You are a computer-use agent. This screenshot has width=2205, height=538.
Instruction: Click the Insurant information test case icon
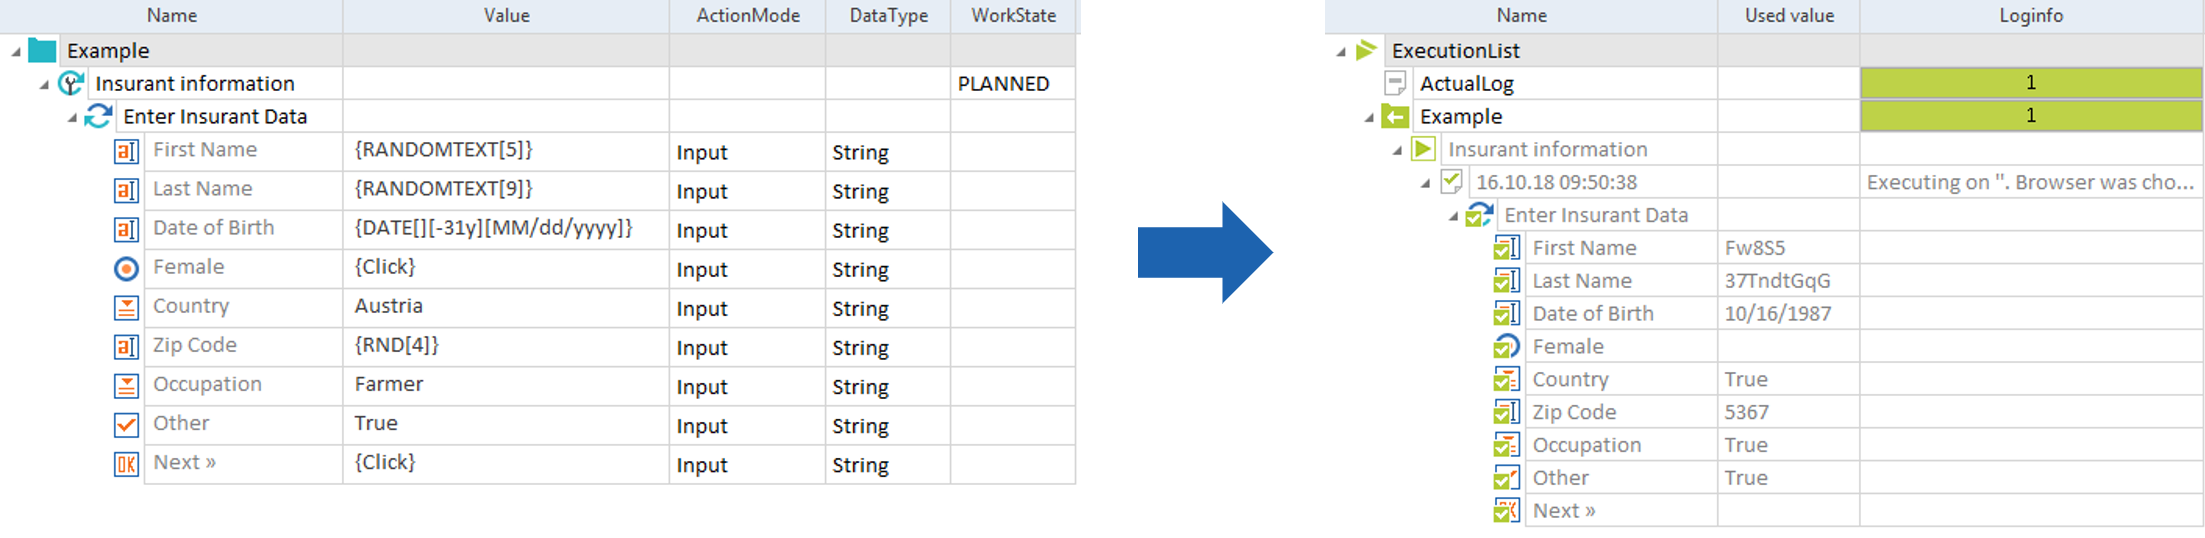point(71,83)
